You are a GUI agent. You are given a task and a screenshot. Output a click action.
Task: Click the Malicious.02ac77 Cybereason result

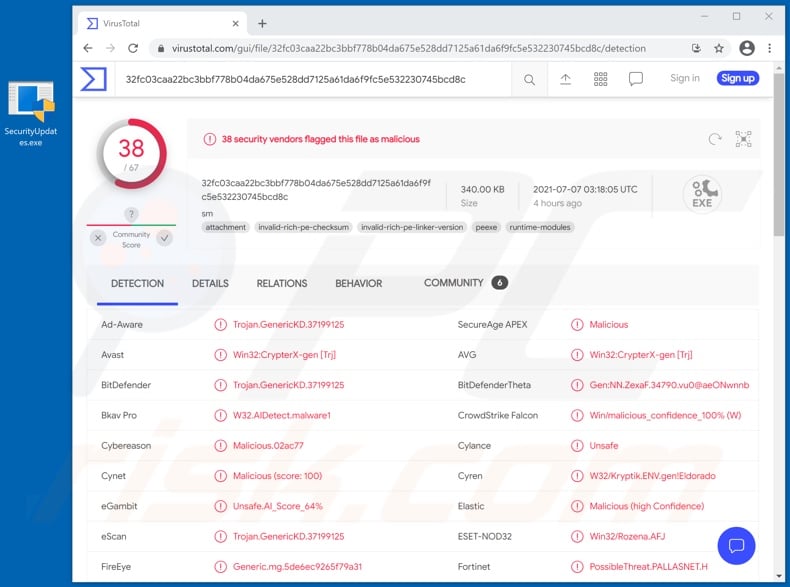(268, 445)
